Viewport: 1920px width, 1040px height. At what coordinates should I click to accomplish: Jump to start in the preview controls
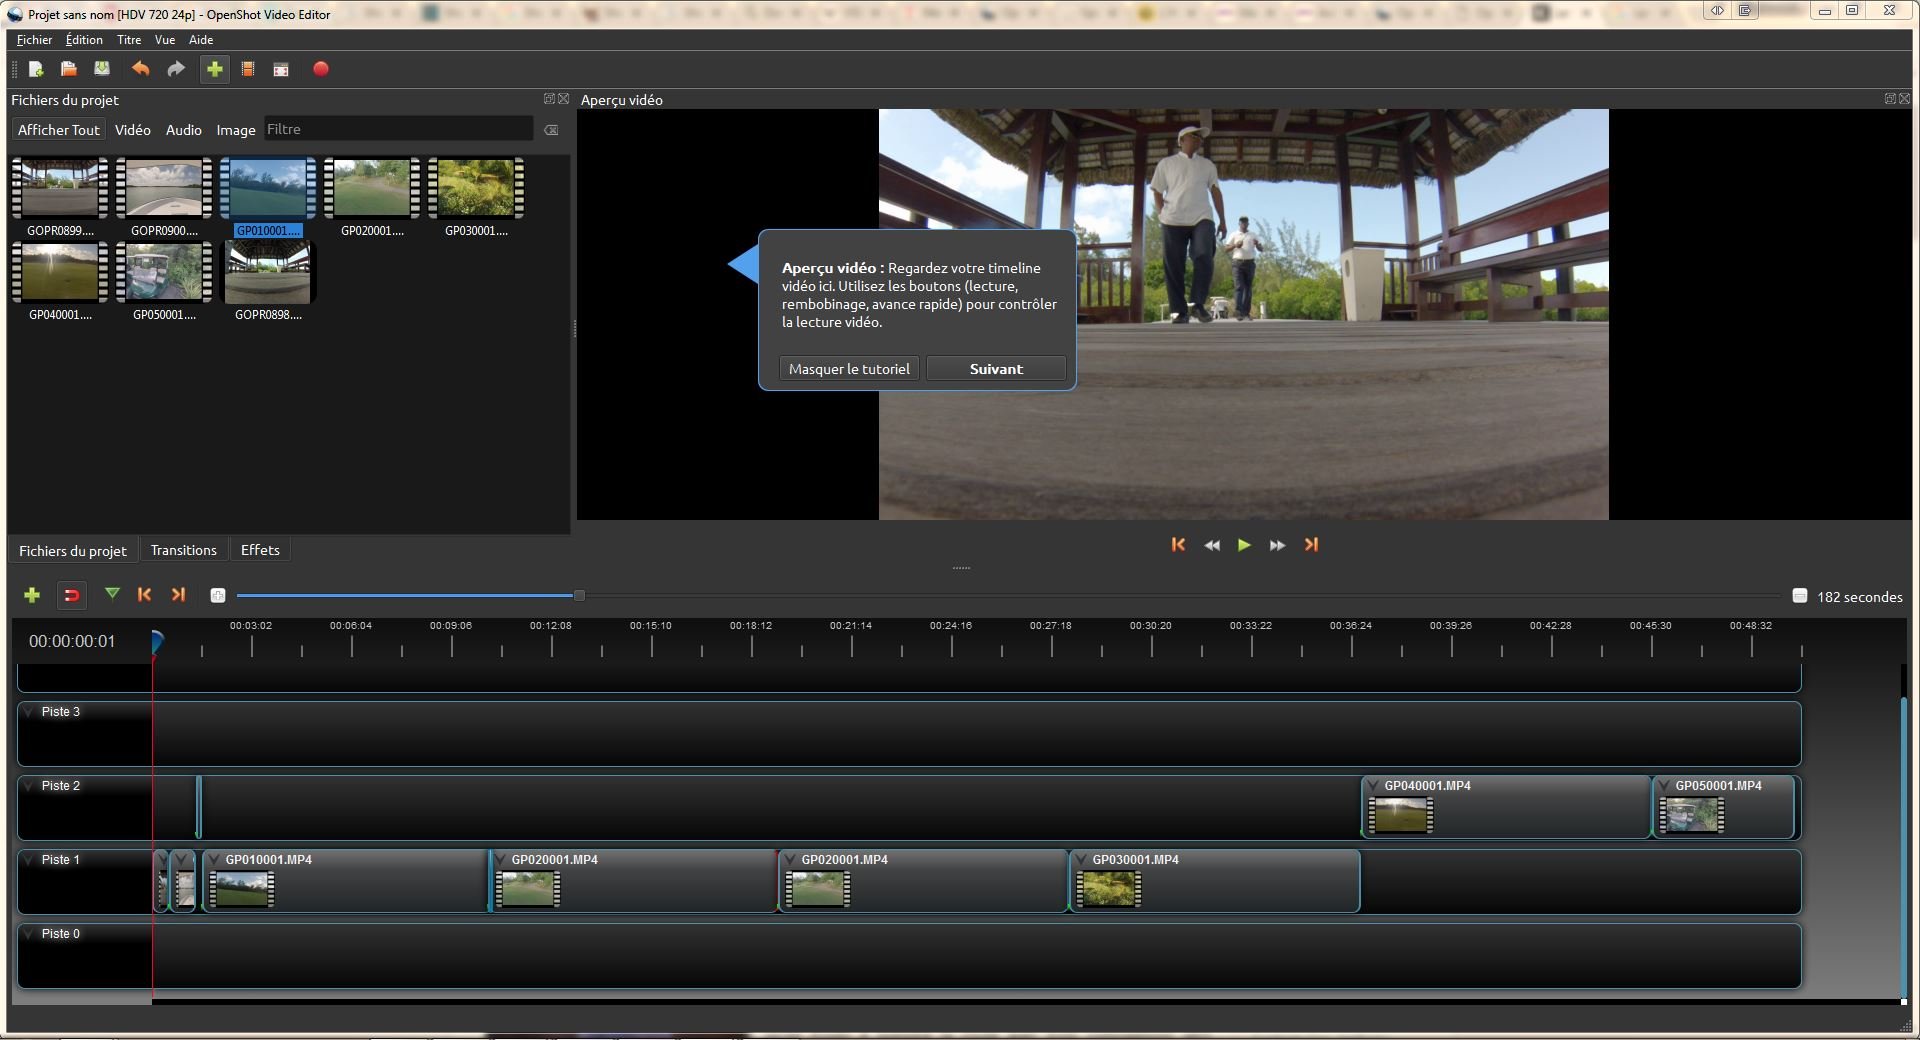point(1178,545)
